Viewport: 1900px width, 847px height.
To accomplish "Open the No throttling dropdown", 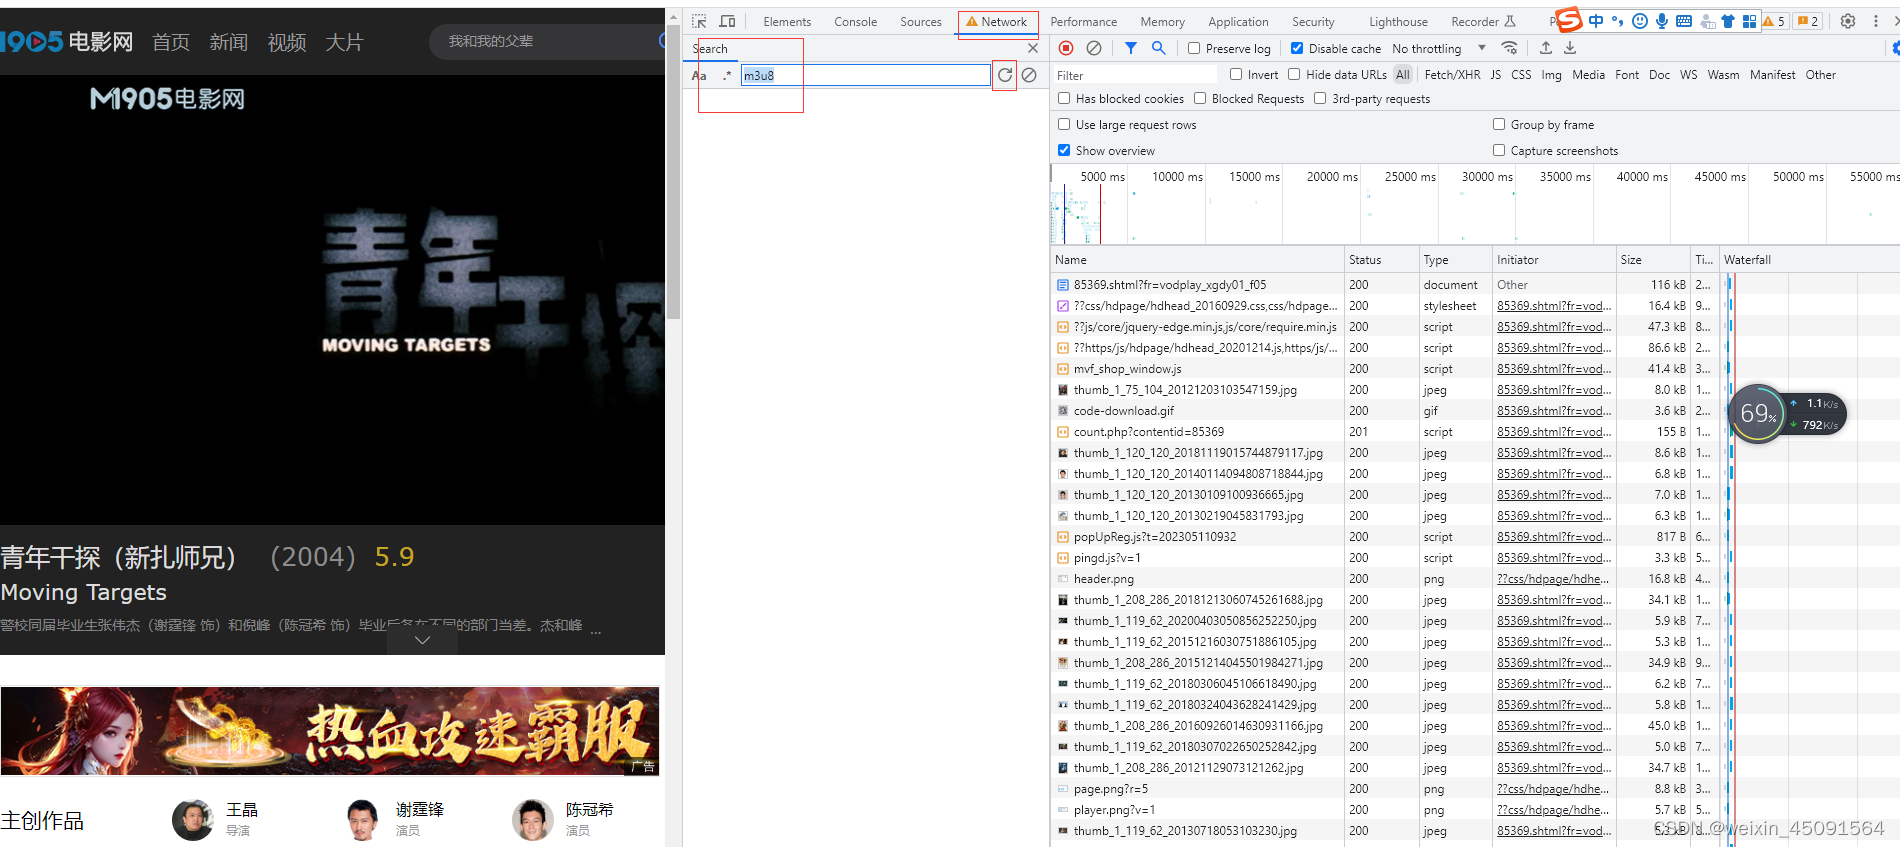I will [x=1438, y=48].
